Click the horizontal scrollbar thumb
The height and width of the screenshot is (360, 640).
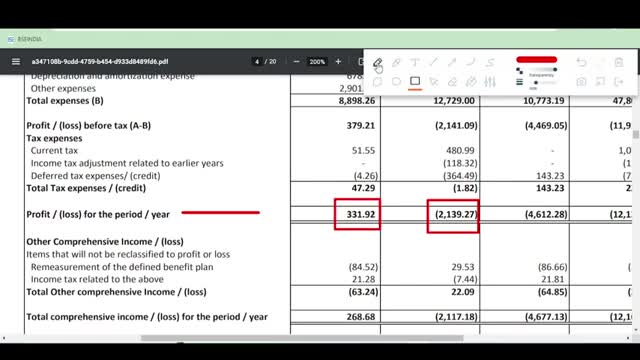tap(302, 338)
